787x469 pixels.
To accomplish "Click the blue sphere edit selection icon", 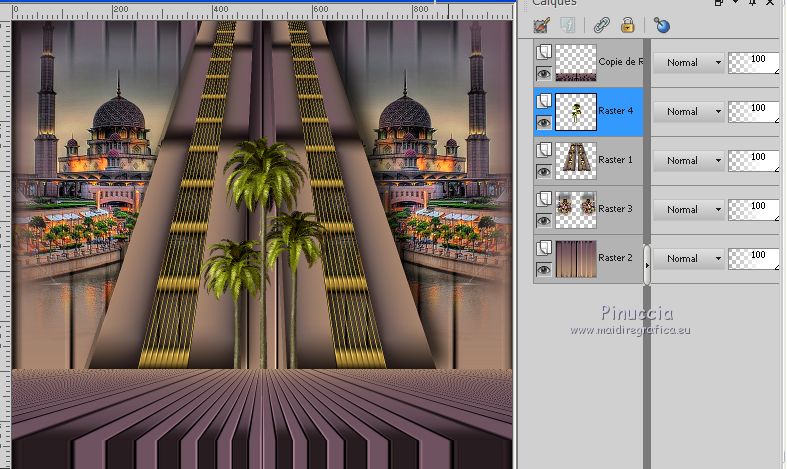I will pyautogui.click(x=662, y=25).
